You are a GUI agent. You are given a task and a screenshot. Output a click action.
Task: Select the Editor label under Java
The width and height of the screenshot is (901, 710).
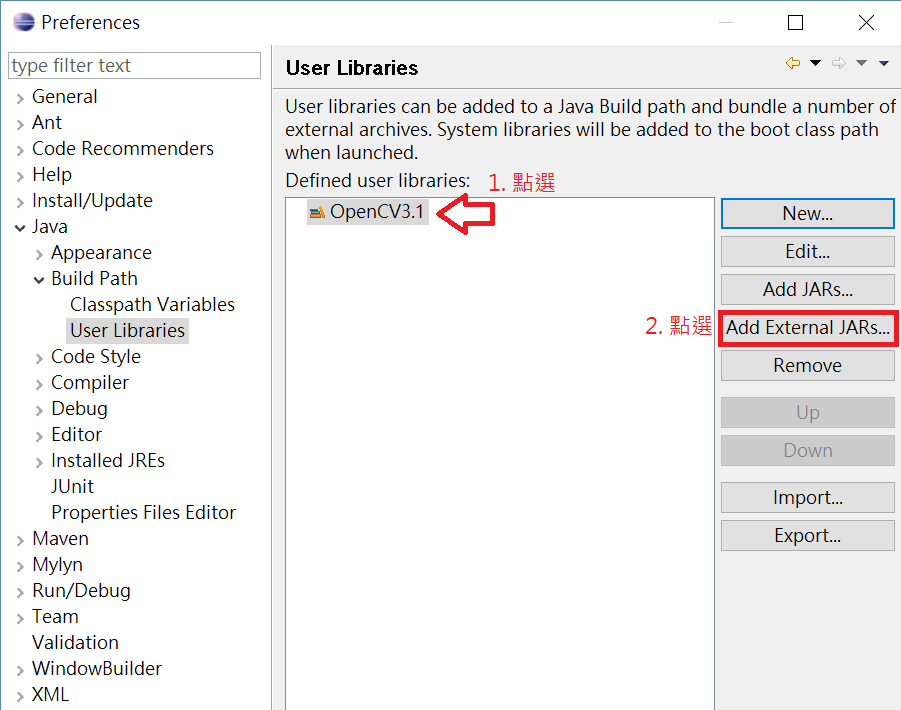[76, 435]
